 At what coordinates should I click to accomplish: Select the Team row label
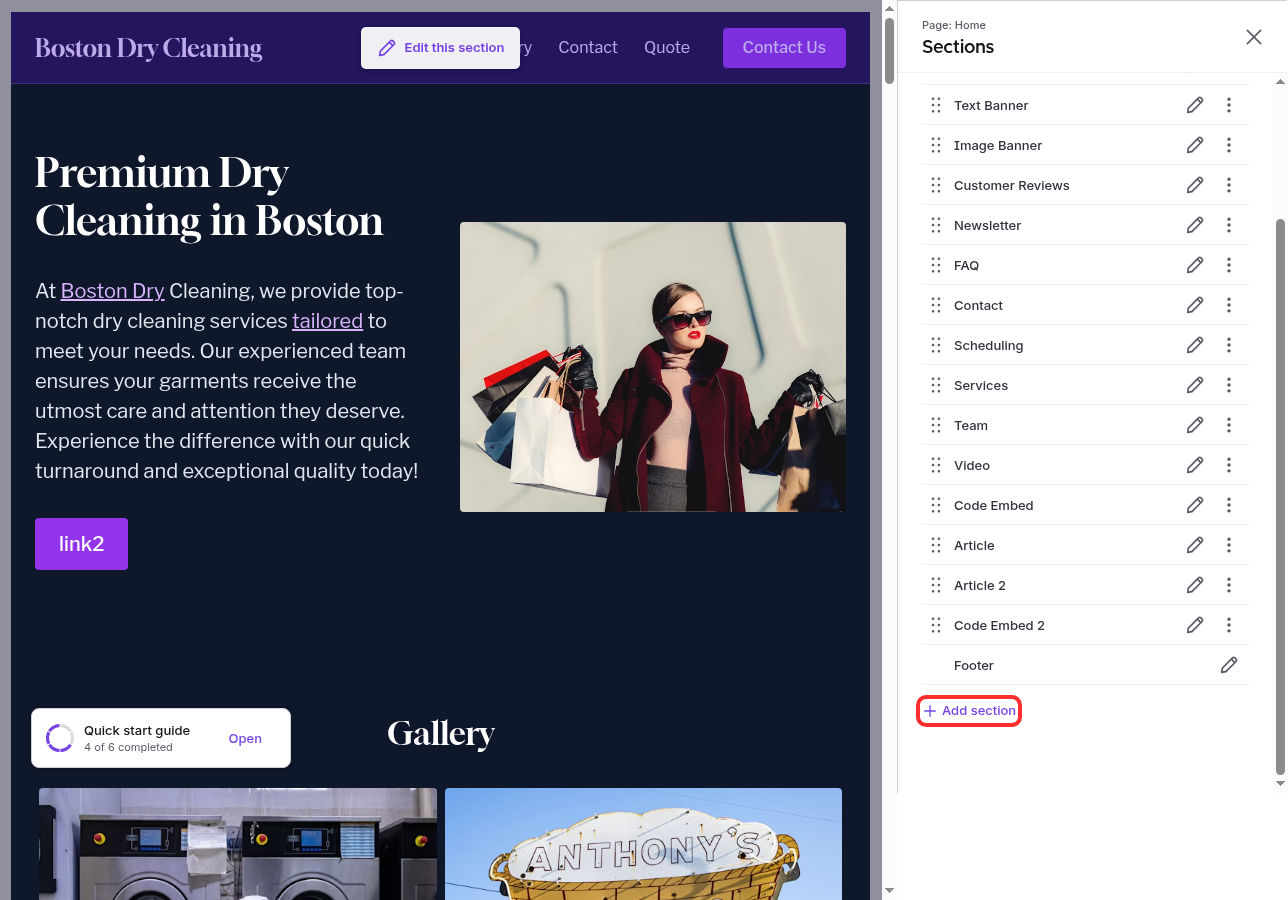coord(971,425)
